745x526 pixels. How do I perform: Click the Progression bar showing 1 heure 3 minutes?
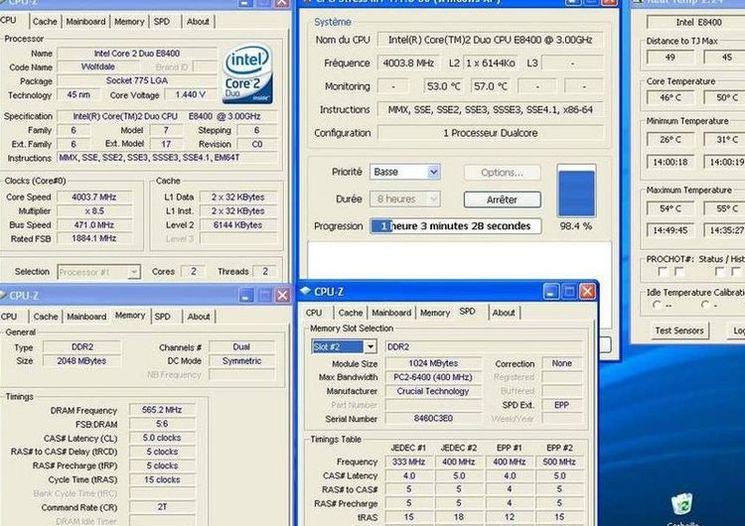click(456, 226)
